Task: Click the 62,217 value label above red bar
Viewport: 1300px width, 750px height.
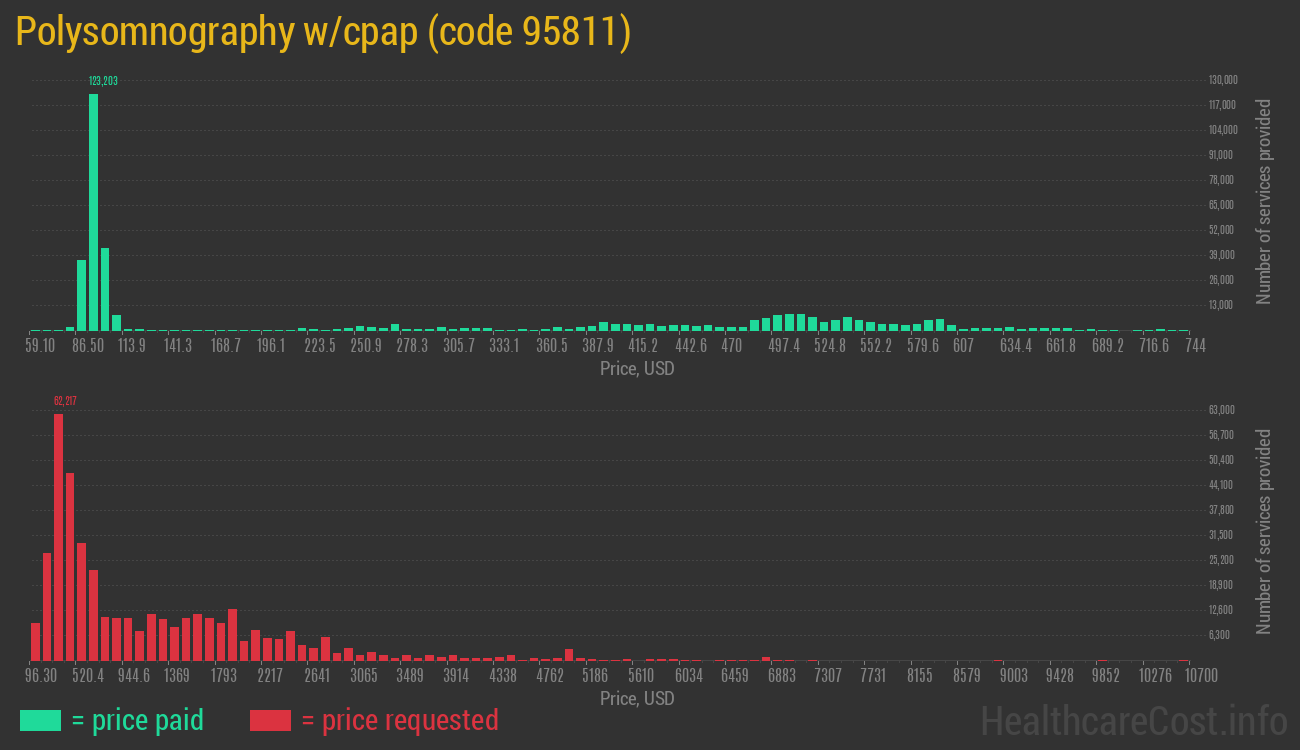Action: pos(65,401)
